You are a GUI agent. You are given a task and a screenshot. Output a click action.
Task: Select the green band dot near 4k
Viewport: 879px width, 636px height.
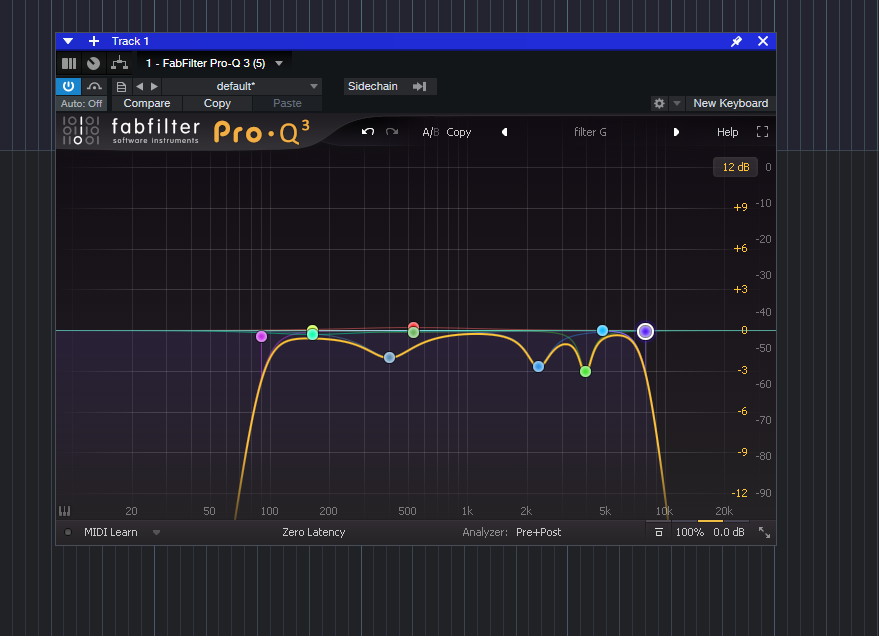coord(585,372)
